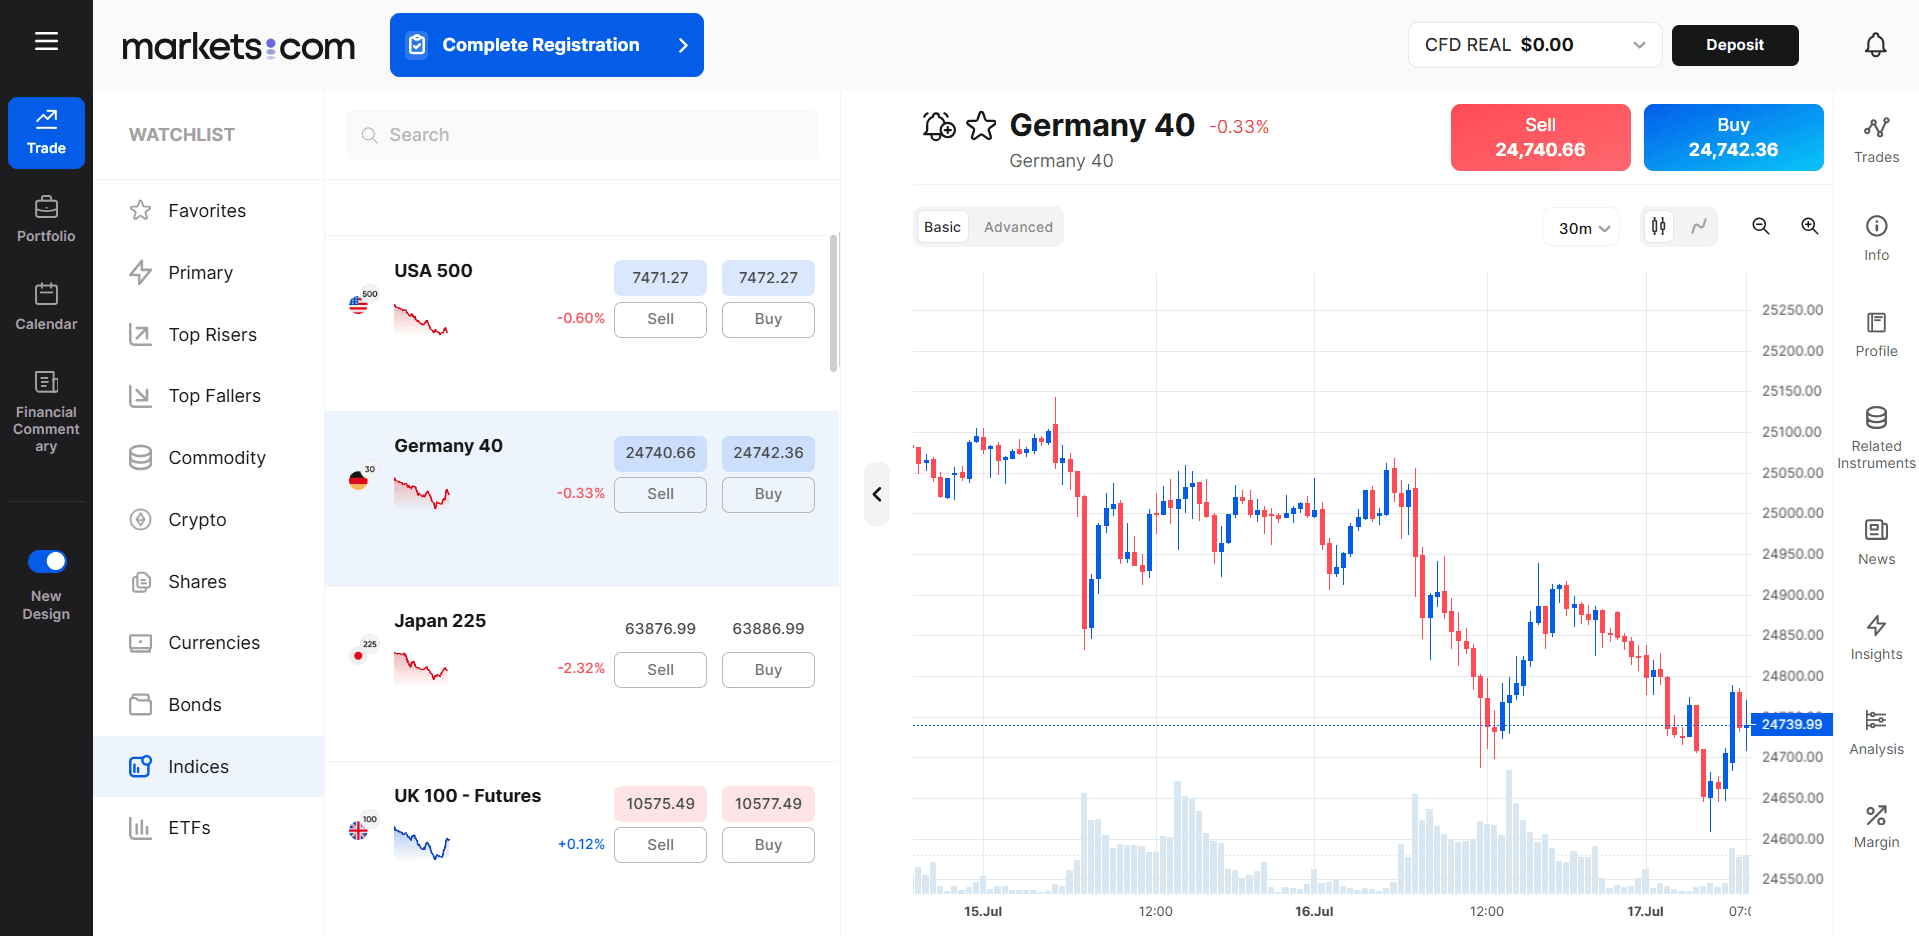This screenshot has width=1919, height=936.
Task: Switch chart to candlestick type
Action: coord(1659,226)
